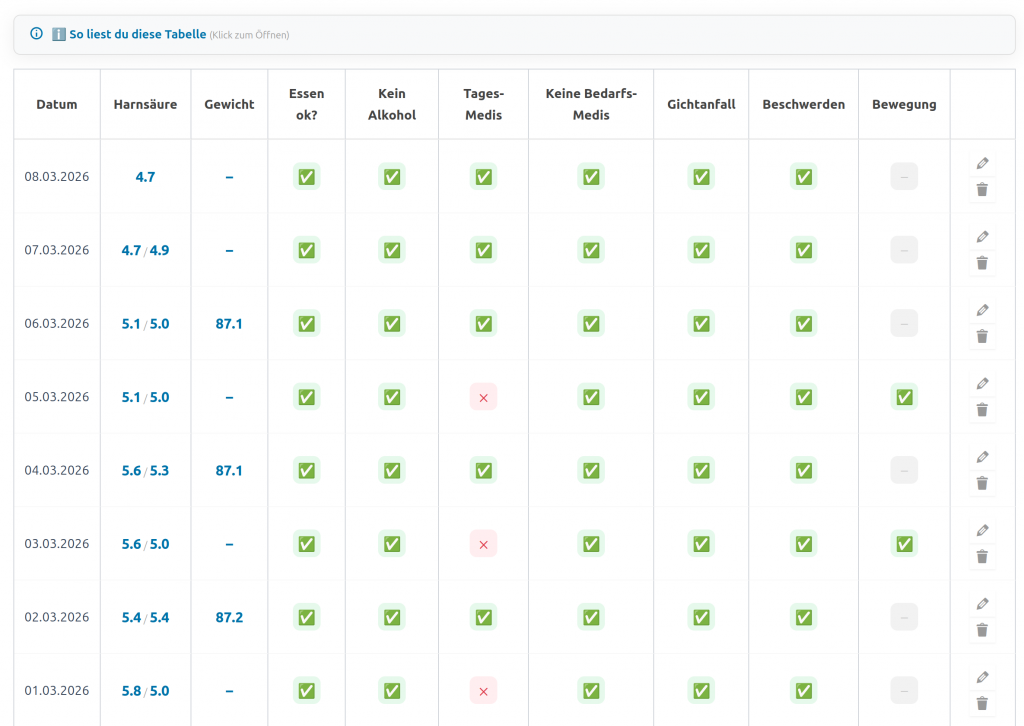Open editing for the 02.03.2026 row
The width and height of the screenshot is (1024, 726).
pos(982,604)
